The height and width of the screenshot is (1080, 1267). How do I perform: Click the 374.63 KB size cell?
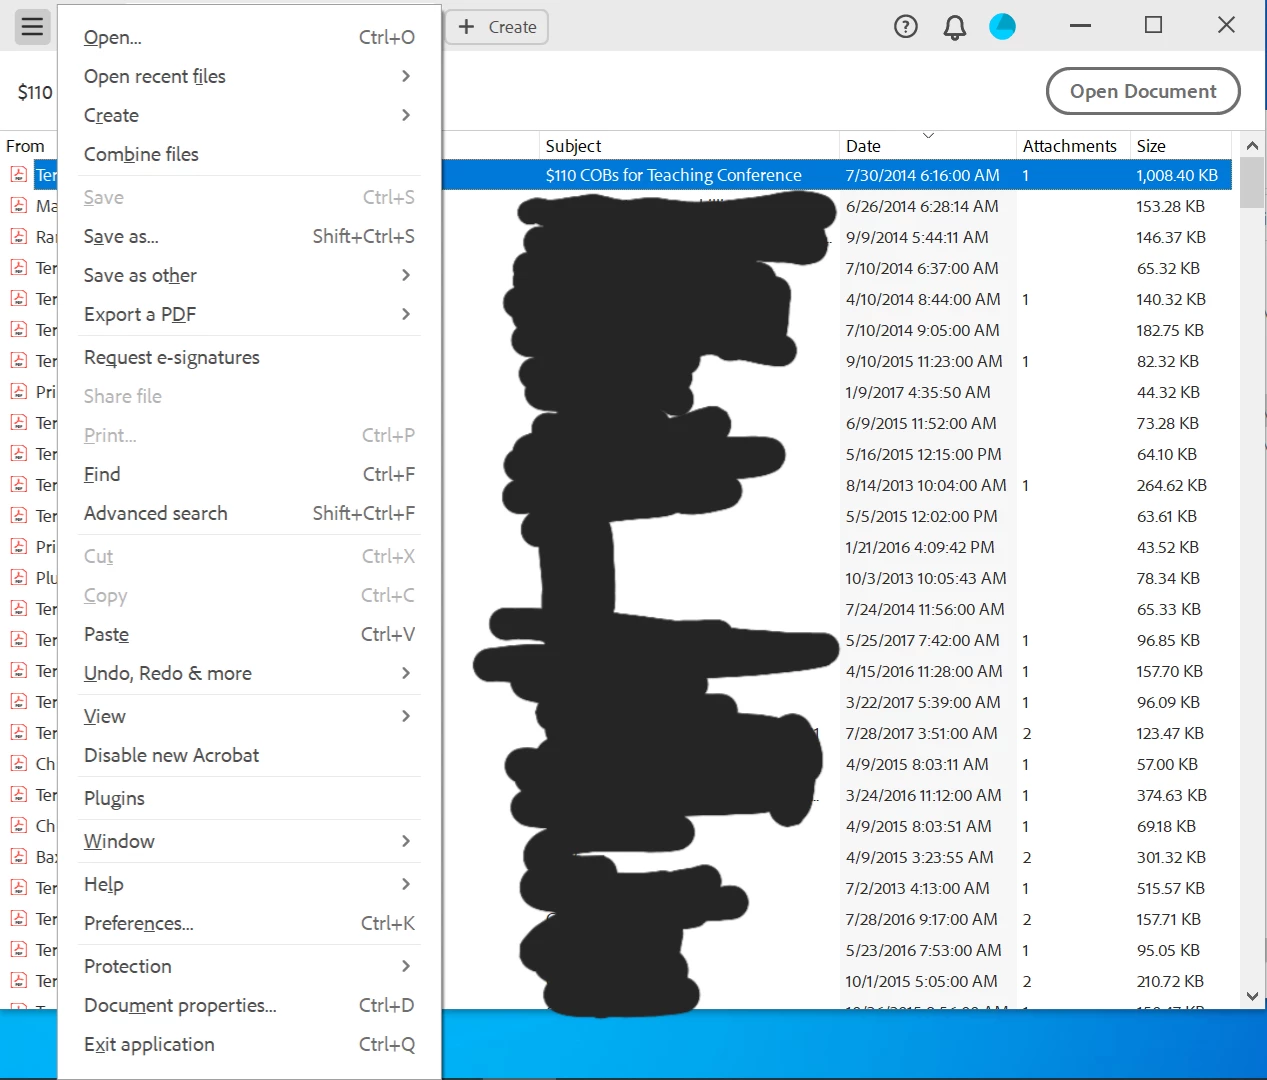[x=1171, y=795]
